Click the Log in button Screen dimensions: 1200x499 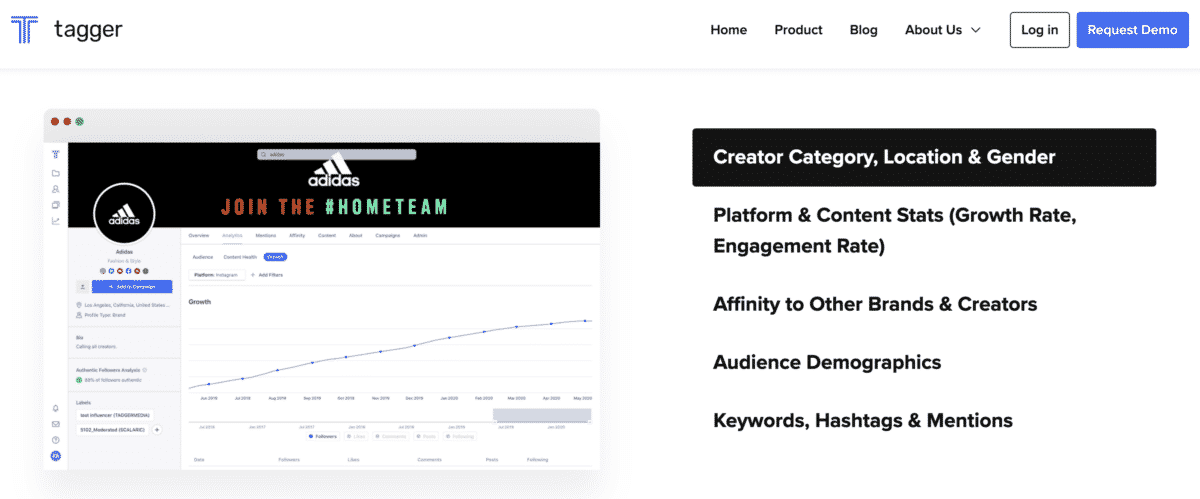(1039, 30)
